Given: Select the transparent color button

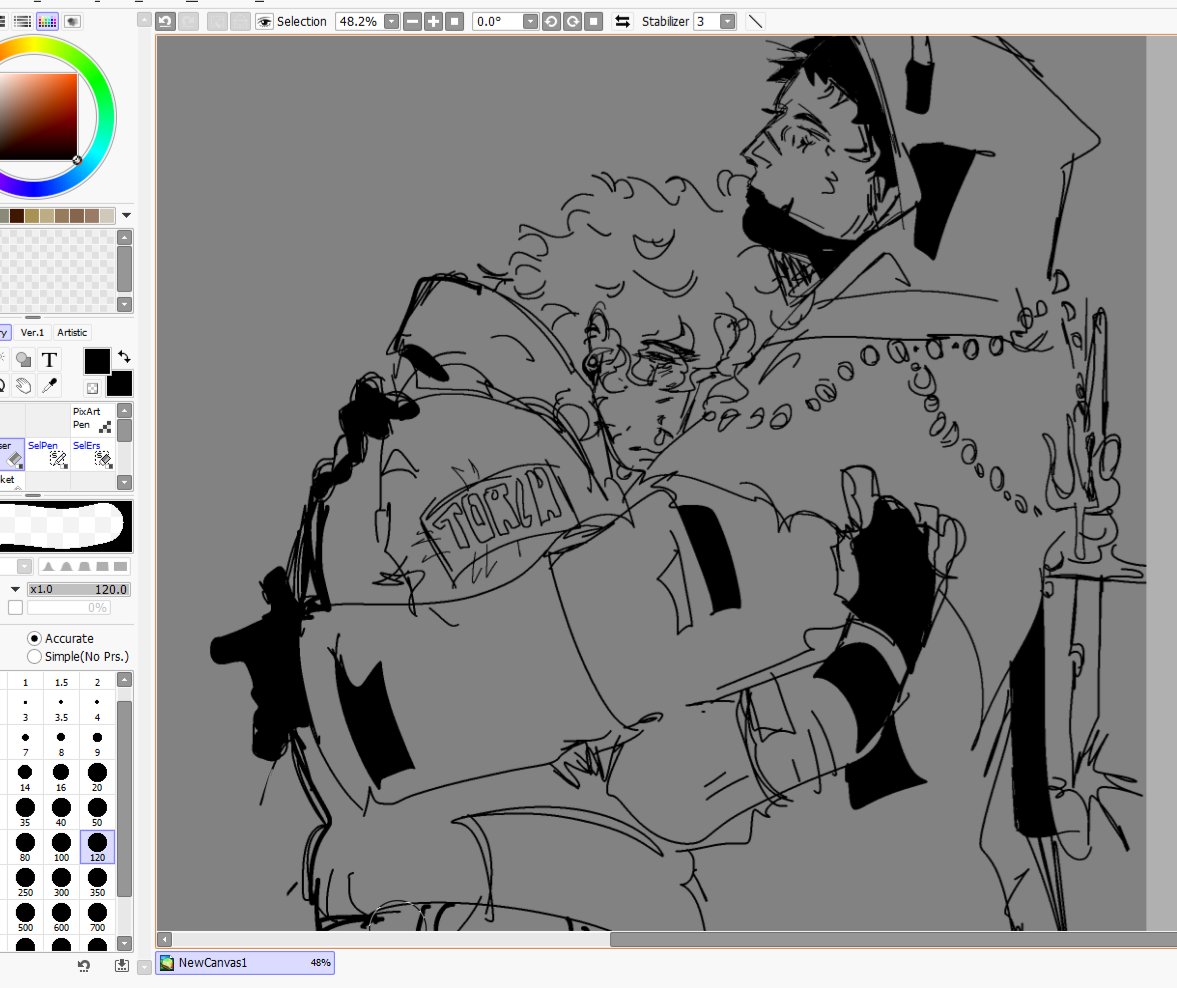Looking at the screenshot, I should [x=92, y=388].
